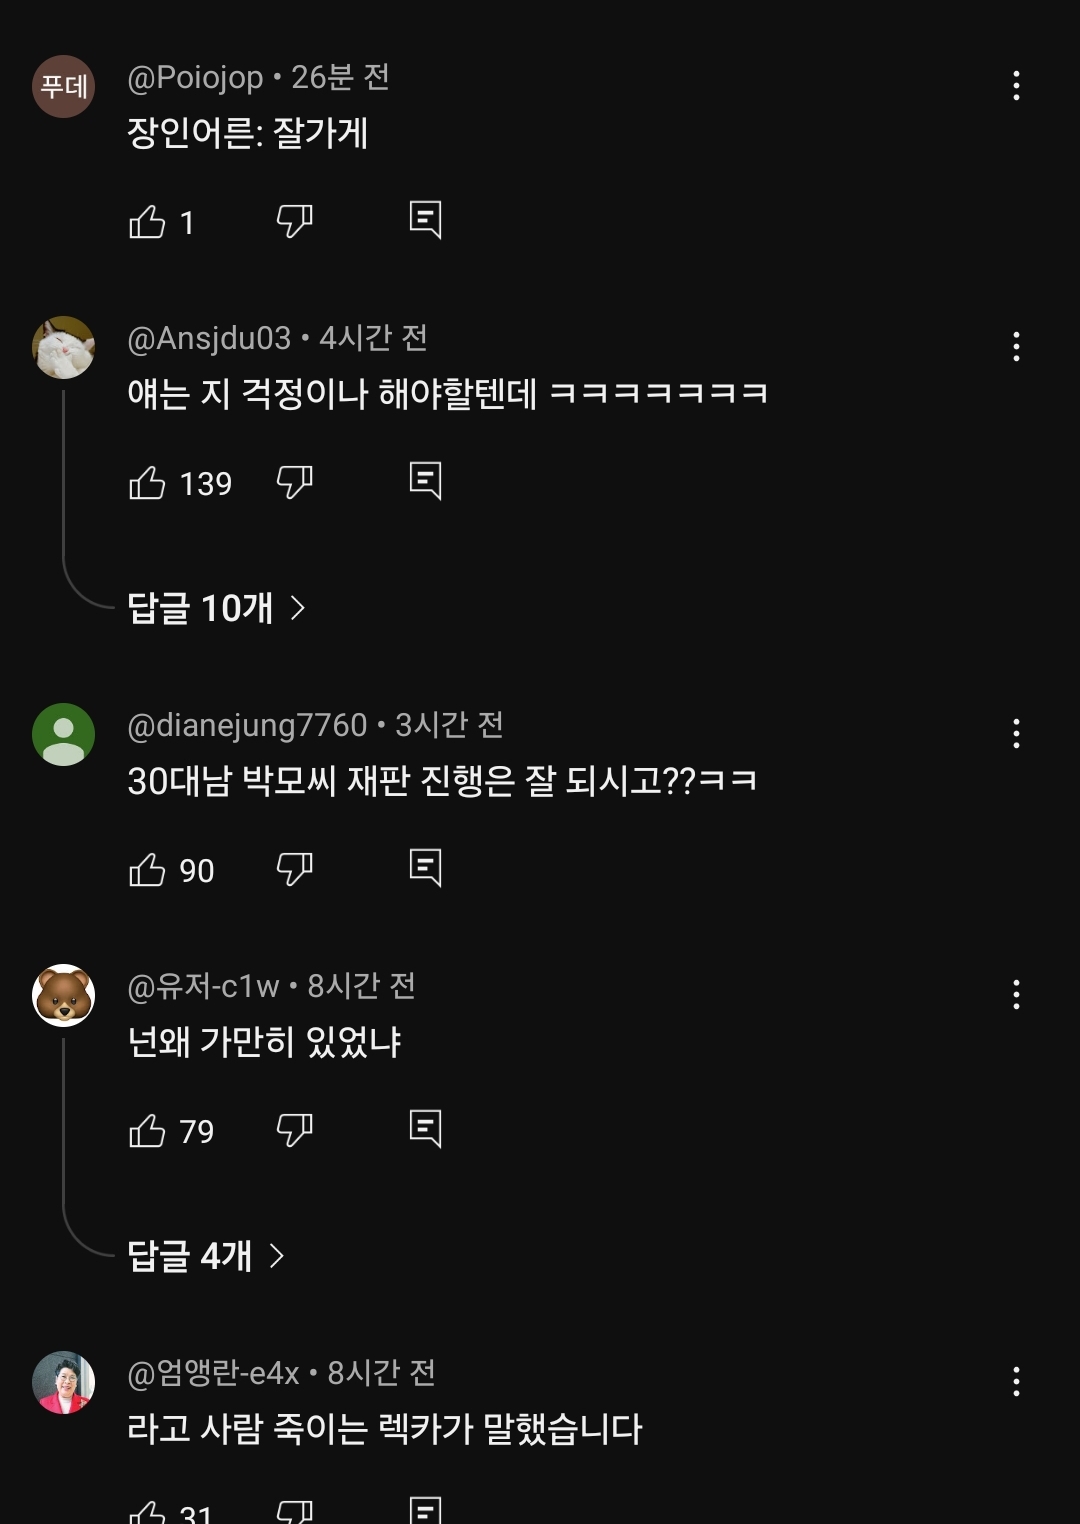Expand the 답글 10개 replies
The image size is (1080, 1524).
[215, 607]
